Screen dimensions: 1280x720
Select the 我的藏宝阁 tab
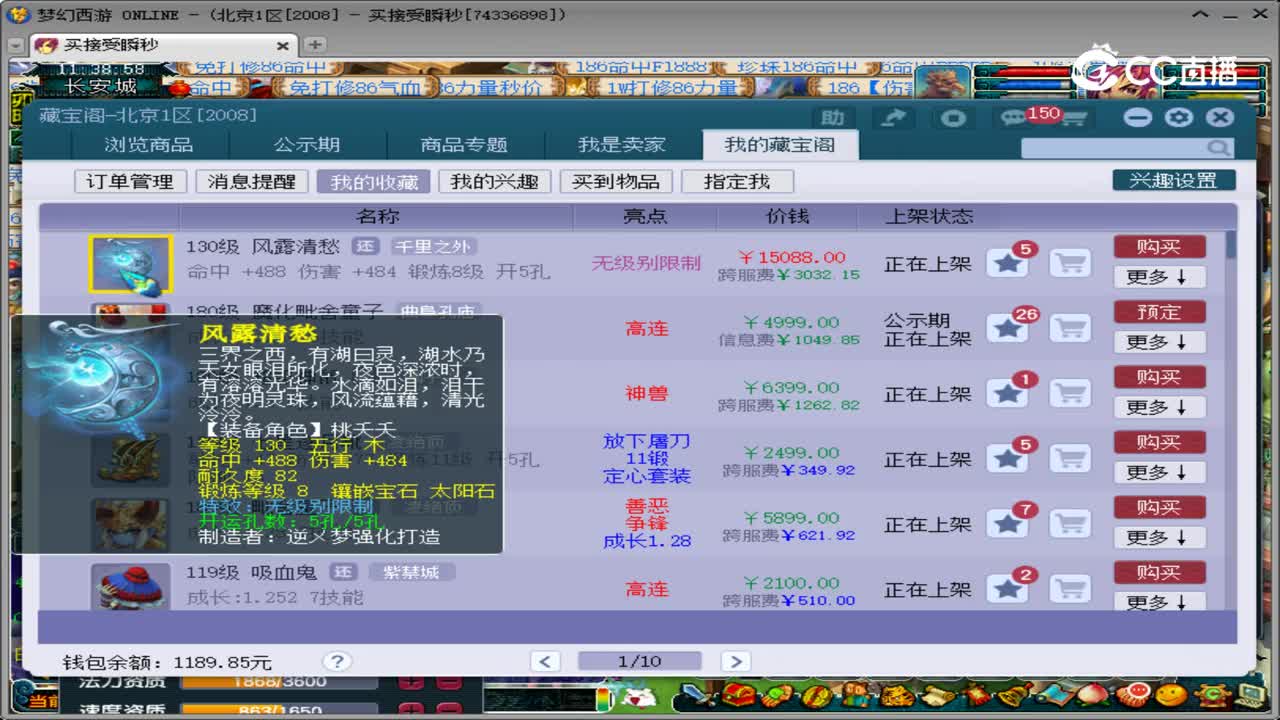[x=779, y=145]
